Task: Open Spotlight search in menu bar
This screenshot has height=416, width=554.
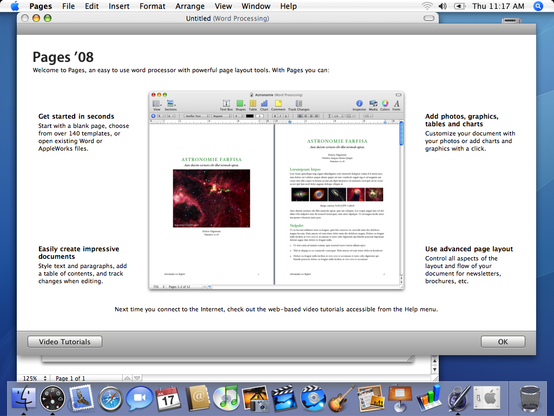Action: tap(538, 6)
